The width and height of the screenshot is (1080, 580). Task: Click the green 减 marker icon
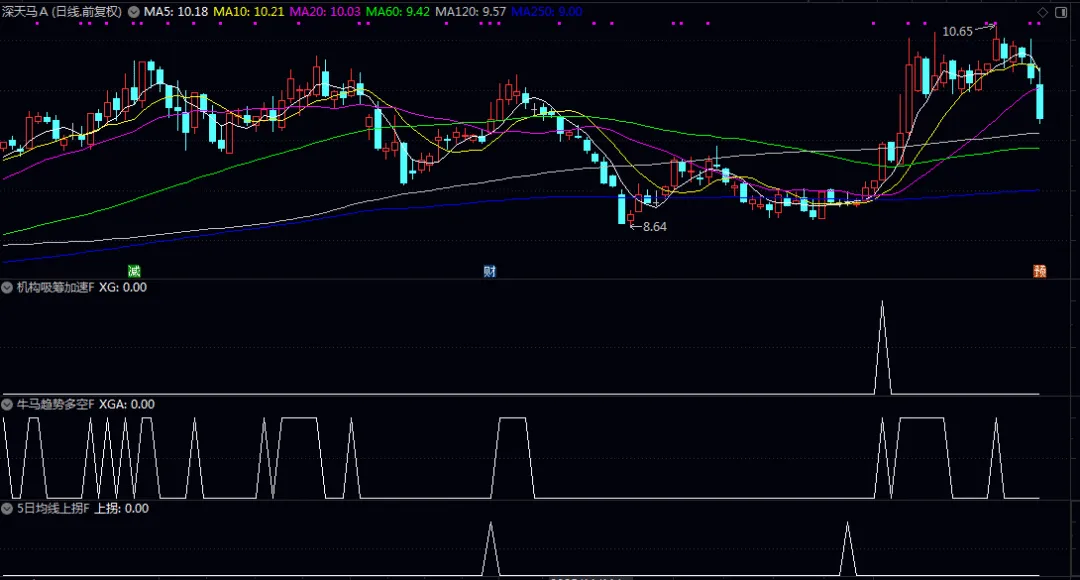click(134, 271)
